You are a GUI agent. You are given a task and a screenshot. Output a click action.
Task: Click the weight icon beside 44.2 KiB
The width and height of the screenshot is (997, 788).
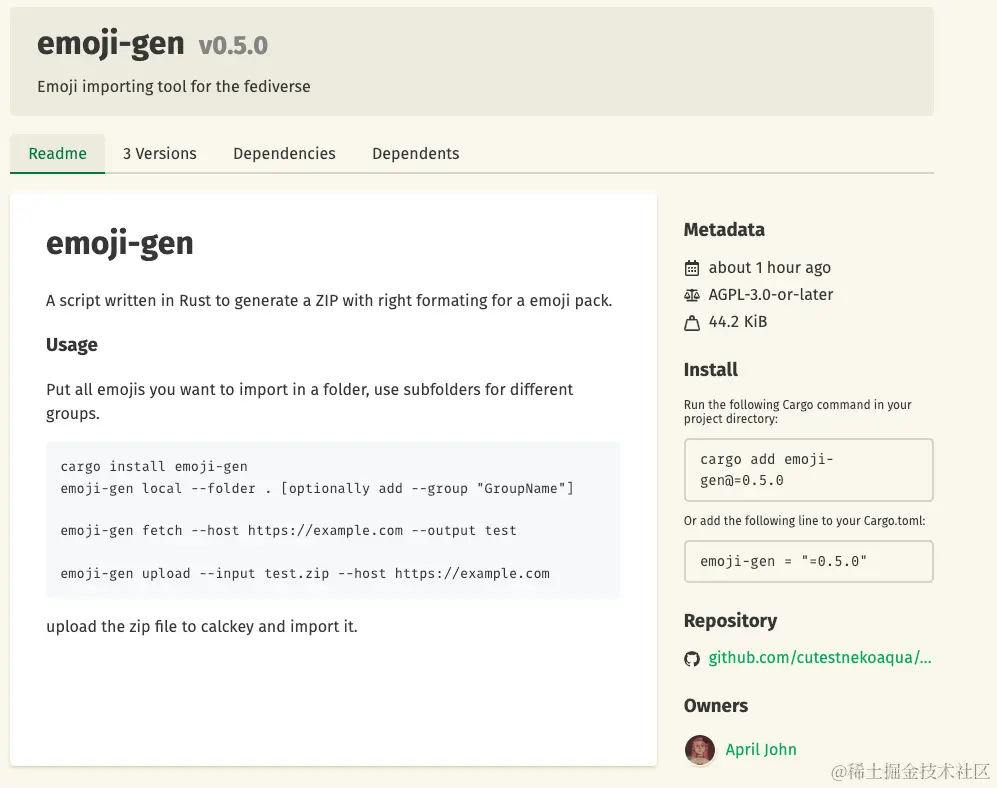[692, 323]
